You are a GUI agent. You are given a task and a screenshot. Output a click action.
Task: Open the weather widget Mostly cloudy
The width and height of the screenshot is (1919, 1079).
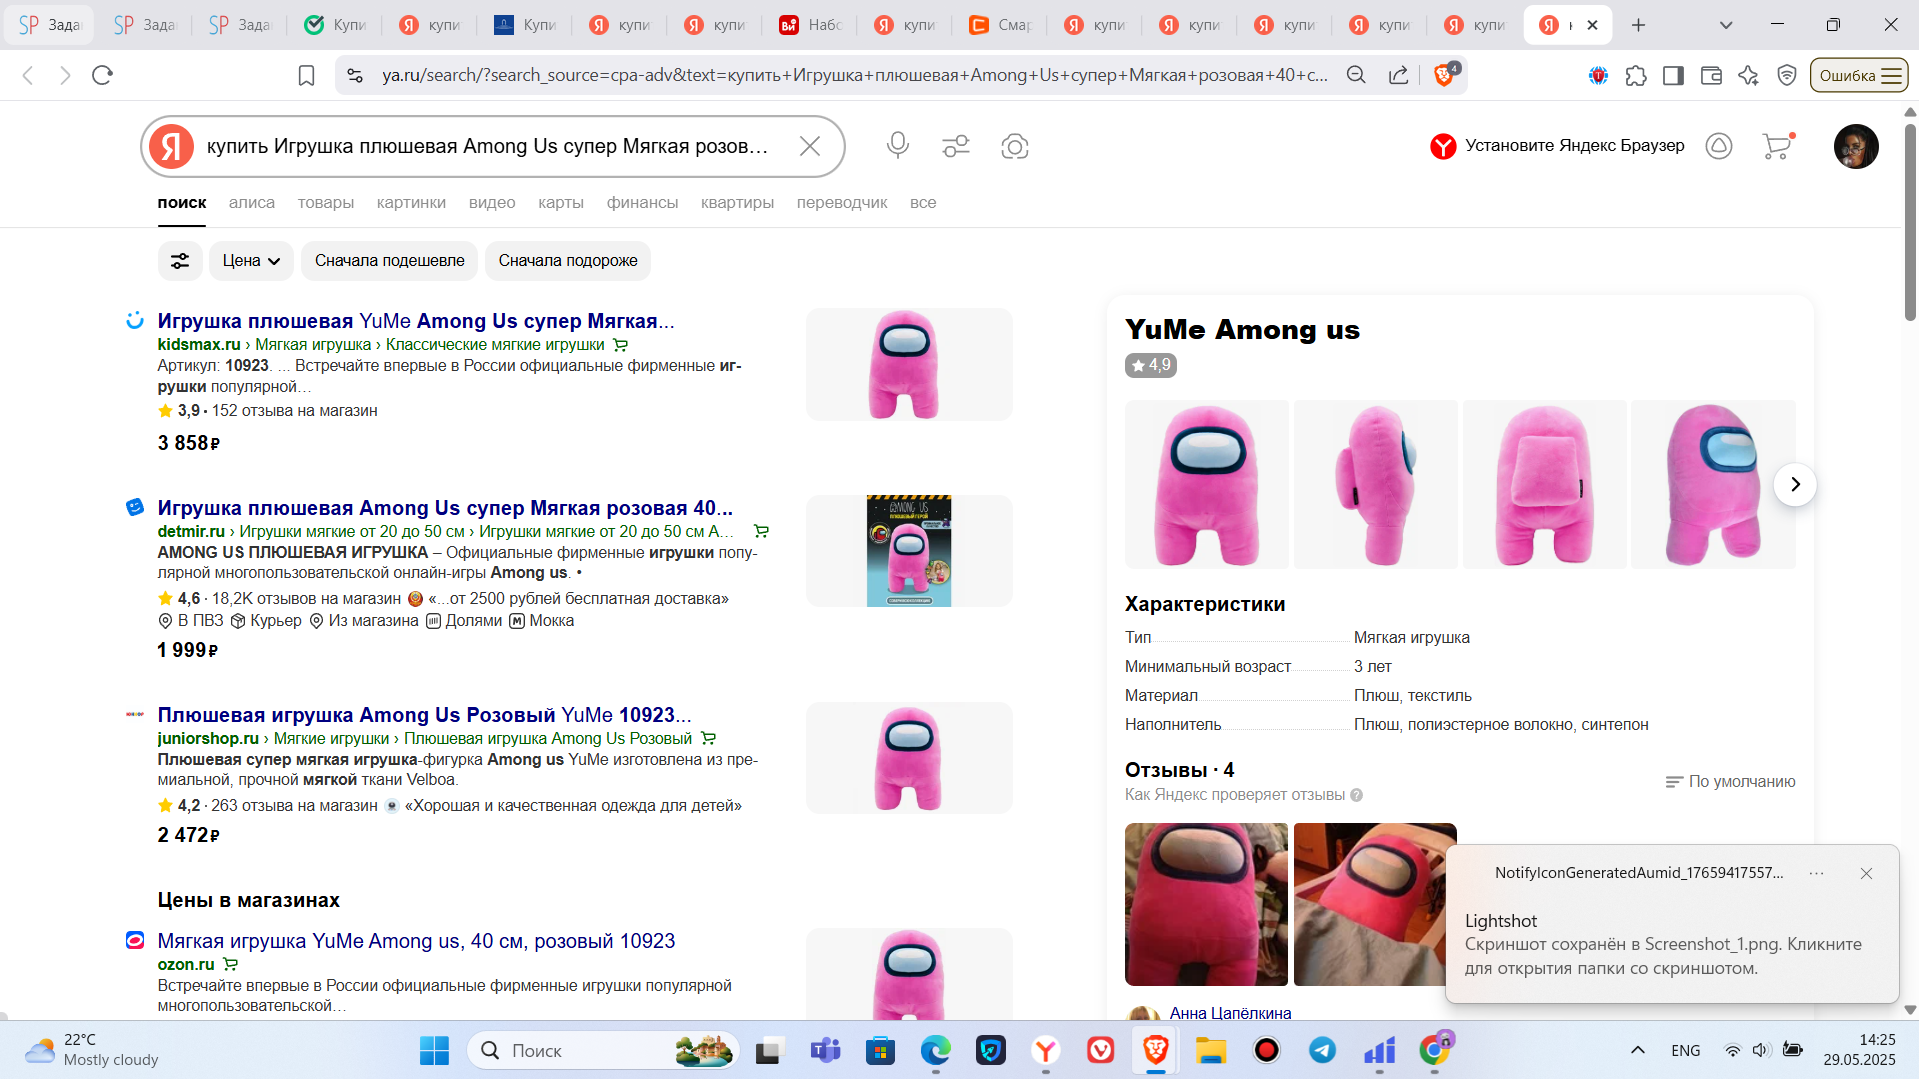click(x=92, y=1050)
